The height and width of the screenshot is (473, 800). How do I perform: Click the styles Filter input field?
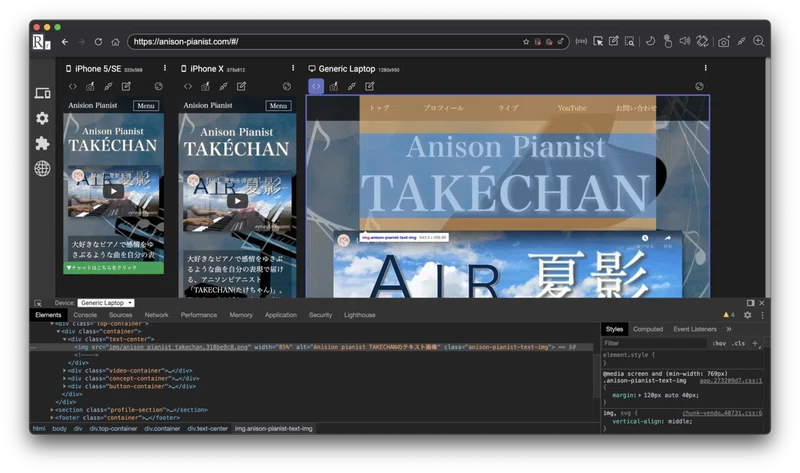pyautogui.click(x=654, y=343)
